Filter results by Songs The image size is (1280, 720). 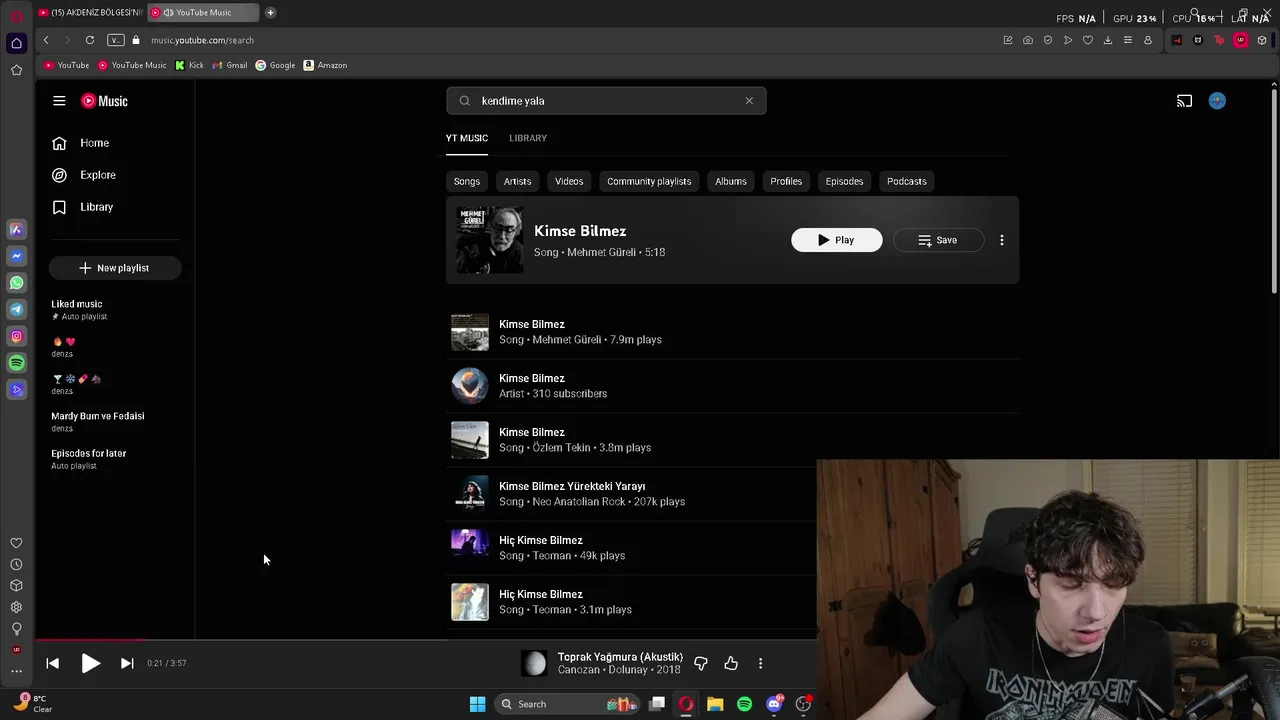467,181
